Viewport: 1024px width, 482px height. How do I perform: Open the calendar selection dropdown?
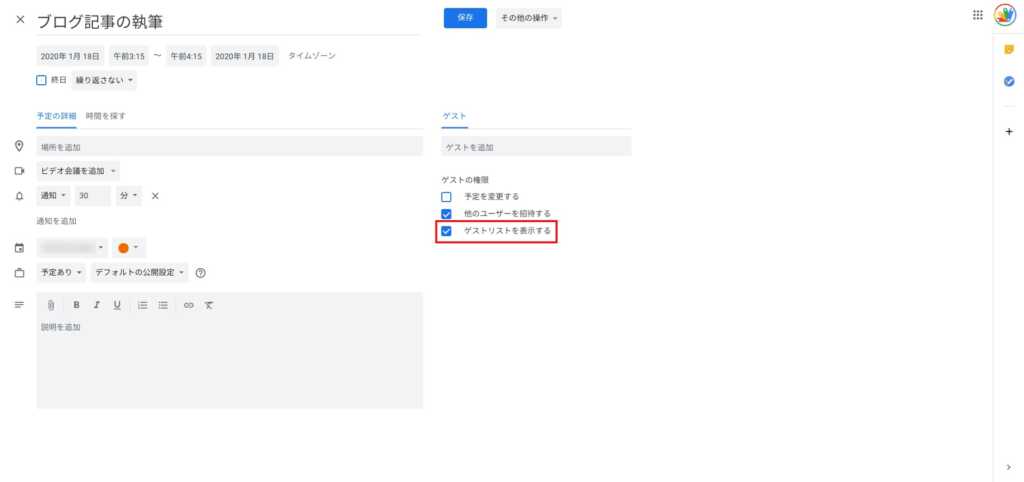(x=72, y=248)
